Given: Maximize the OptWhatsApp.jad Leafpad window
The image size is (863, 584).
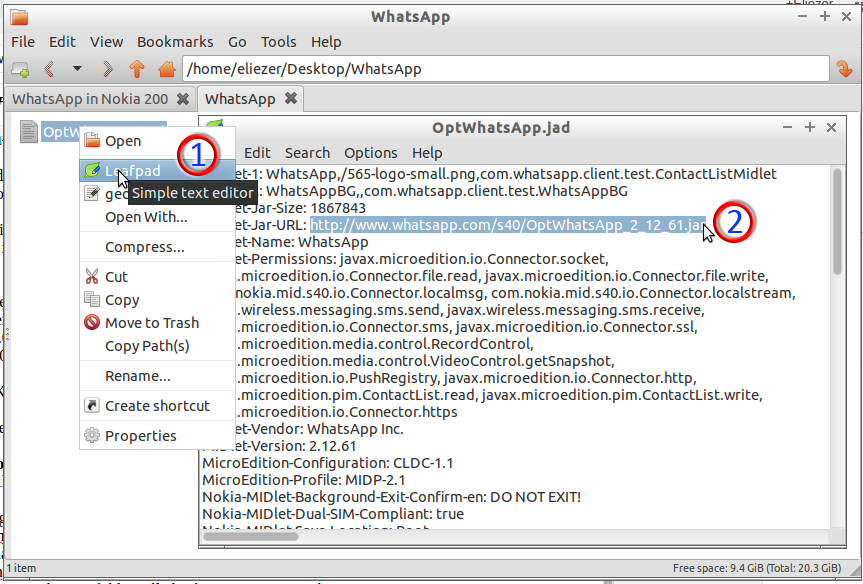Looking at the screenshot, I should (810, 127).
